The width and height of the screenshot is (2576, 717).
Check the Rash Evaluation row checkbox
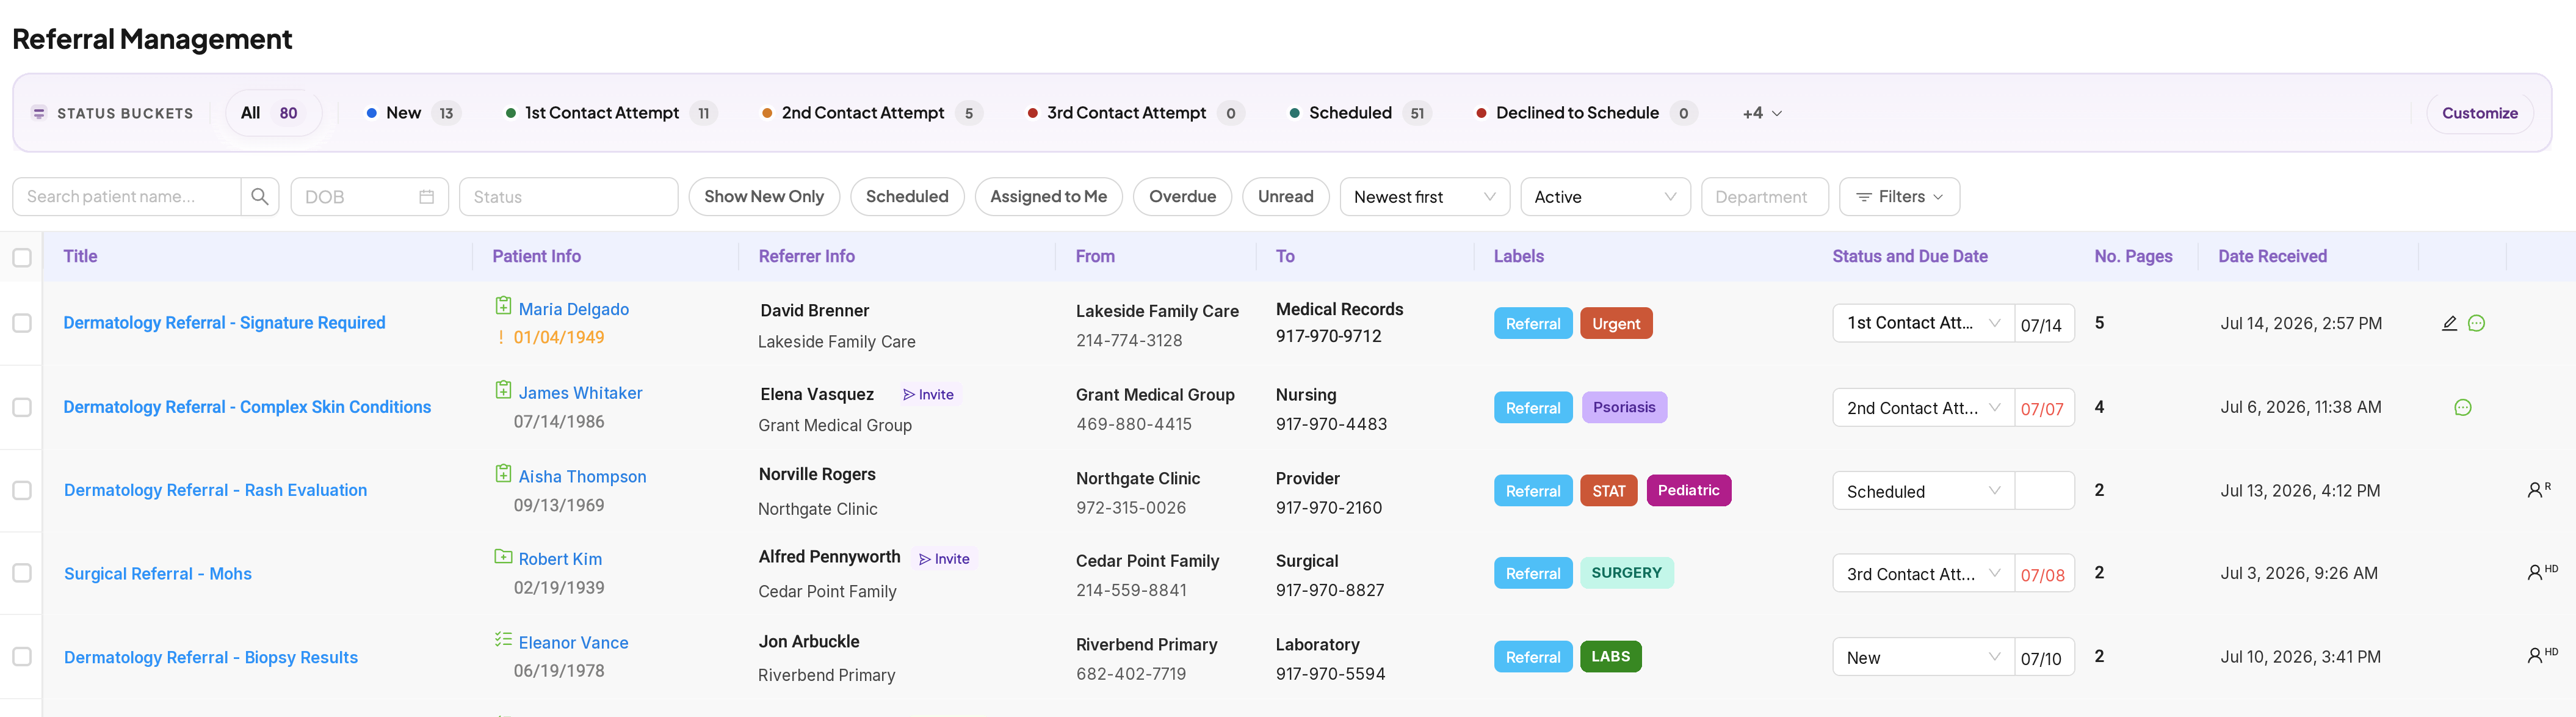(x=22, y=490)
